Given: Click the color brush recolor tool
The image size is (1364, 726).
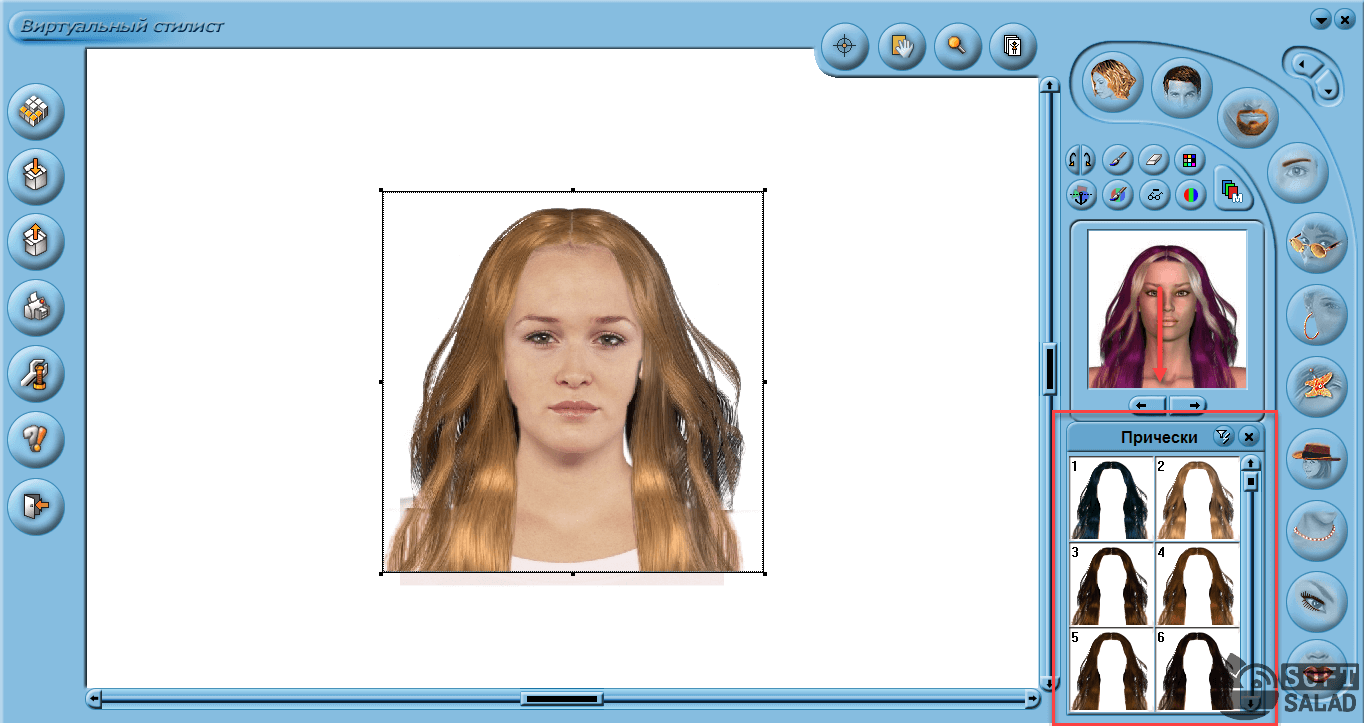Looking at the screenshot, I should point(1118,194).
